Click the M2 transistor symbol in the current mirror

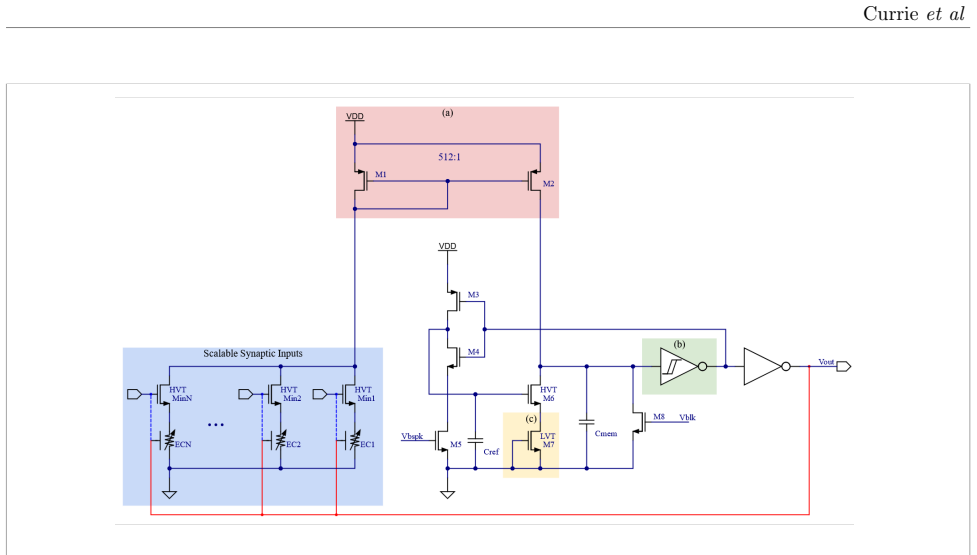click(x=535, y=181)
